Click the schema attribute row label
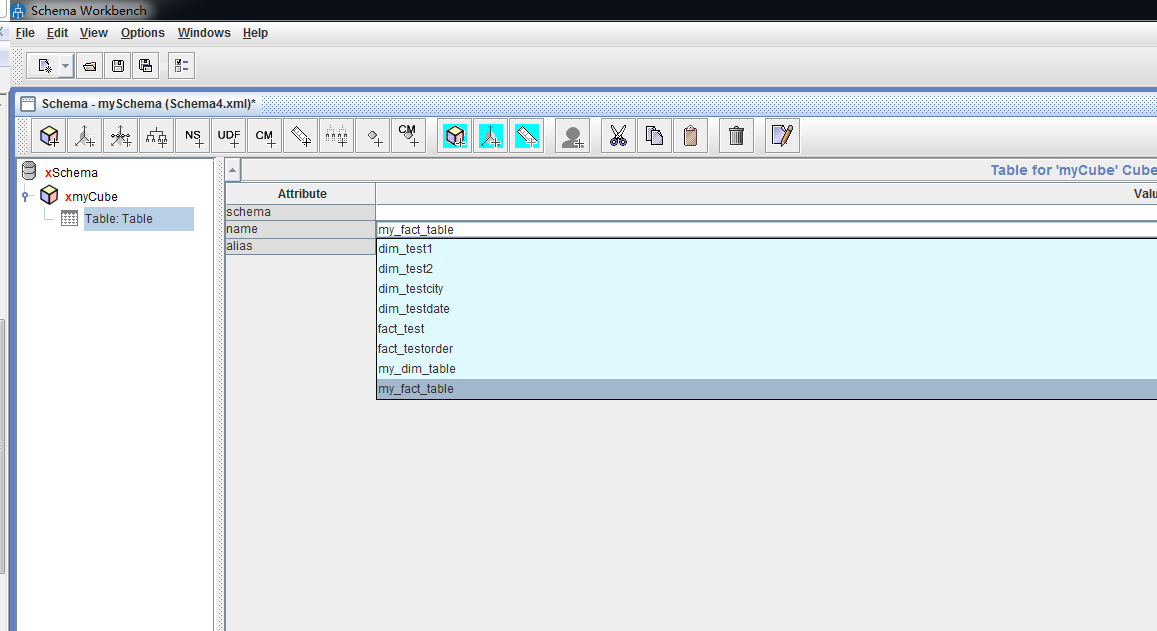The width and height of the screenshot is (1157, 631). coord(300,212)
